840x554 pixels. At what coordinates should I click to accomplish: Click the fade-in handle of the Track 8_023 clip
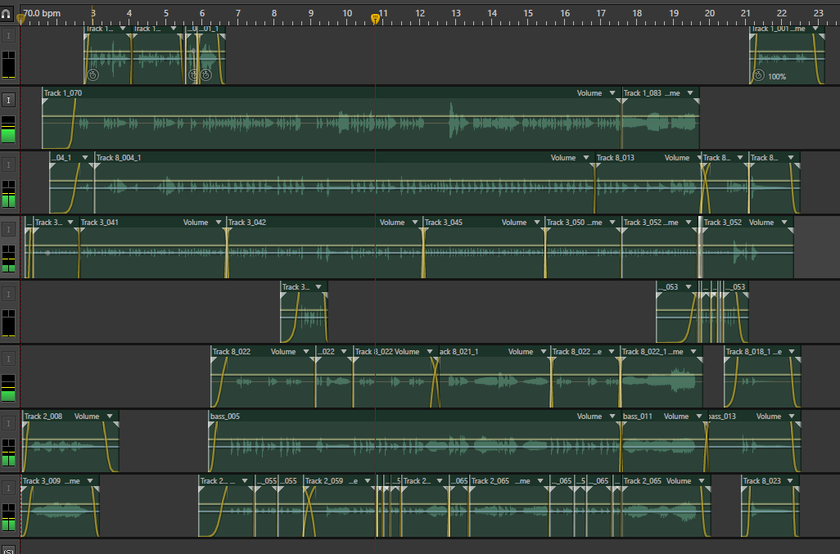click(745, 489)
